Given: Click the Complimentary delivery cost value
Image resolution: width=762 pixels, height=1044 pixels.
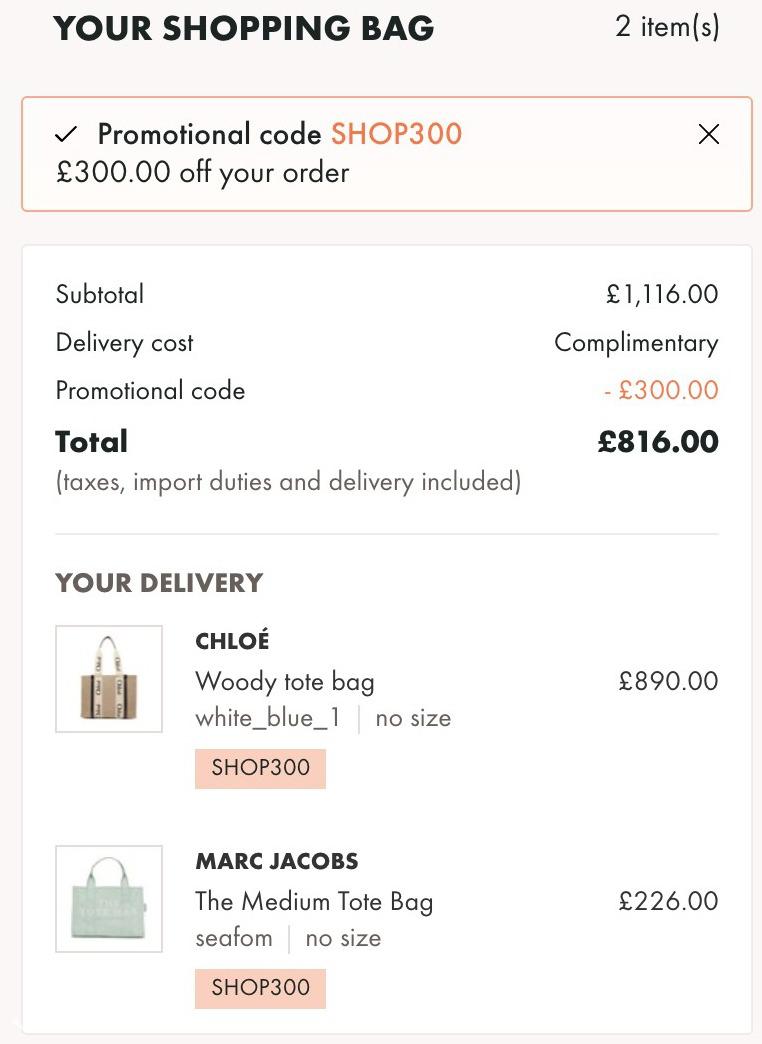Looking at the screenshot, I should coord(636,344).
